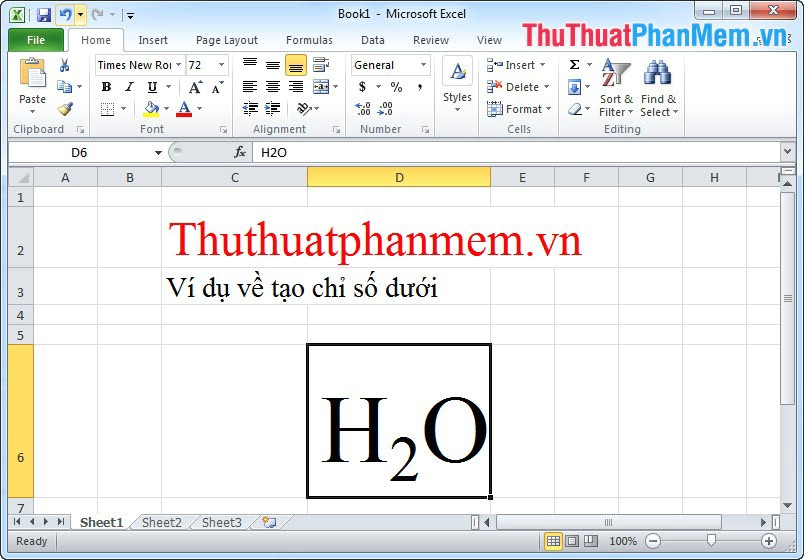Switch to the Review tab

(431, 40)
